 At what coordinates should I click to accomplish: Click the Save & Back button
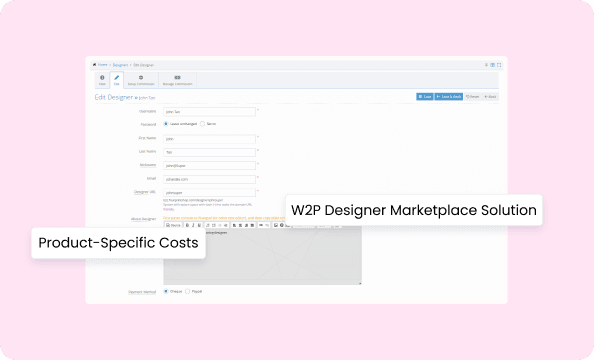click(x=449, y=97)
